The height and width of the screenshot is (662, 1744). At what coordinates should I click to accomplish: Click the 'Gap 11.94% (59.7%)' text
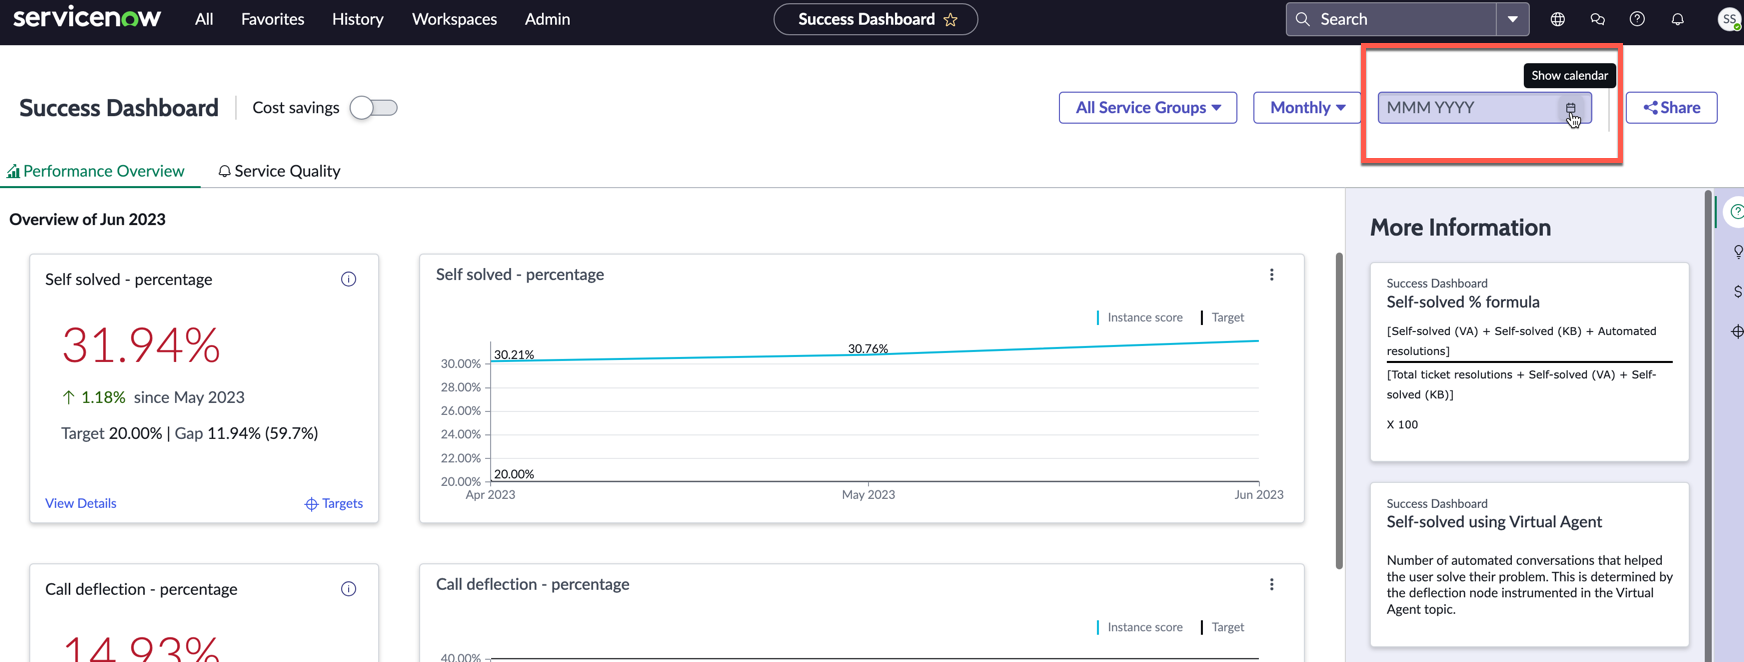click(x=246, y=433)
